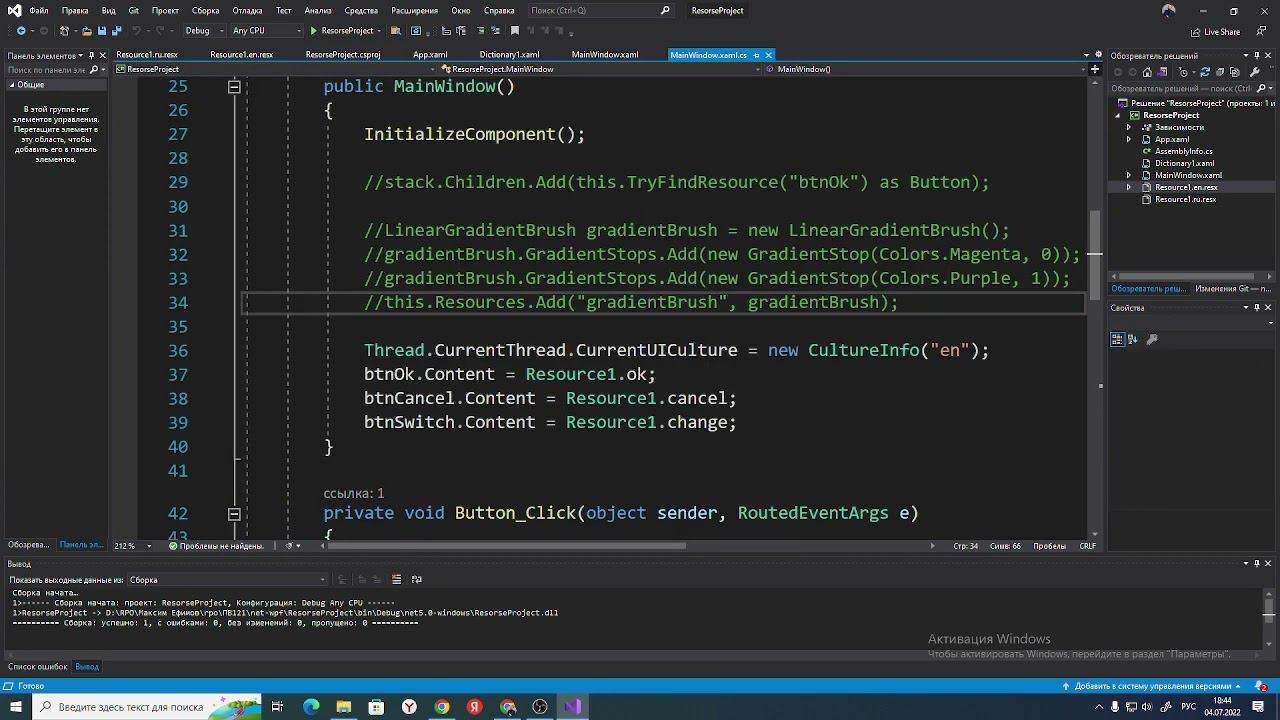This screenshot has height=720, width=1280.
Task: Collapse the MainWindow constructor outlining box
Action: tap(234, 87)
